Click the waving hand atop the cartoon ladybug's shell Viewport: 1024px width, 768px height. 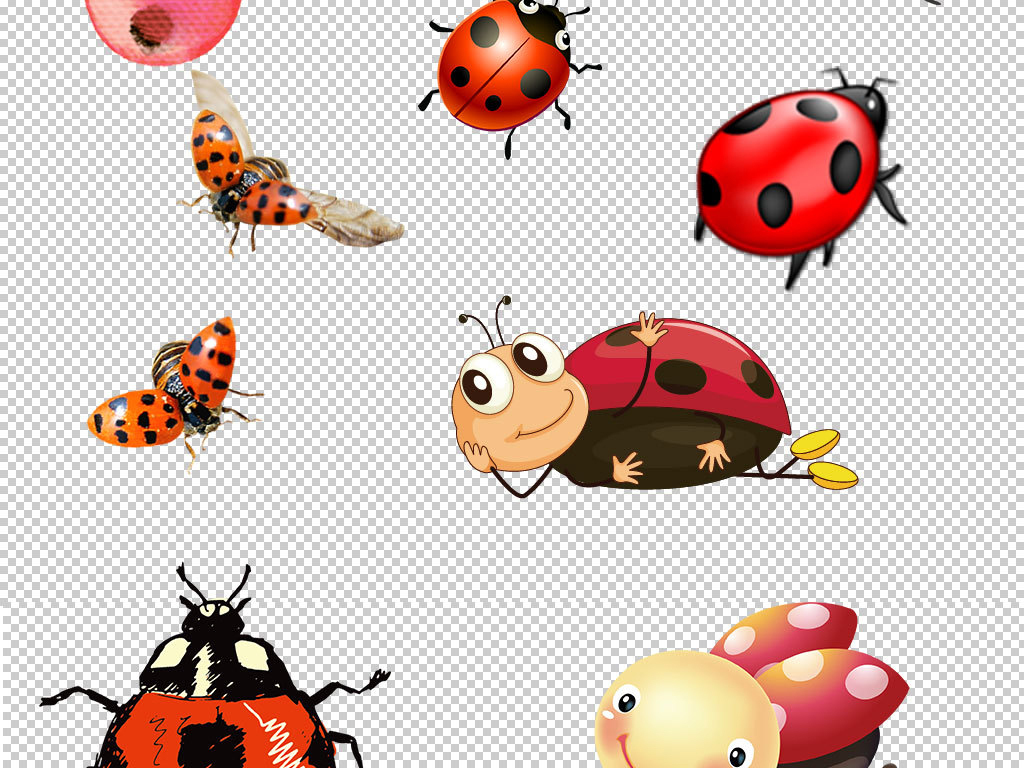pyautogui.click(x=649, y=329)
